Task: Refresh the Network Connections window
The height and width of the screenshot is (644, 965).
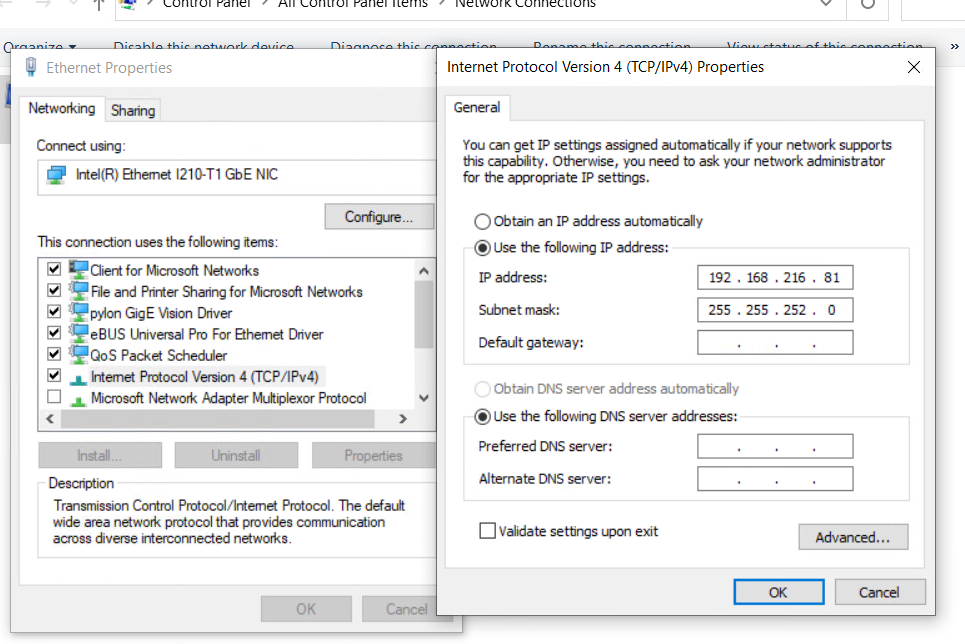Action: point(867,5)
